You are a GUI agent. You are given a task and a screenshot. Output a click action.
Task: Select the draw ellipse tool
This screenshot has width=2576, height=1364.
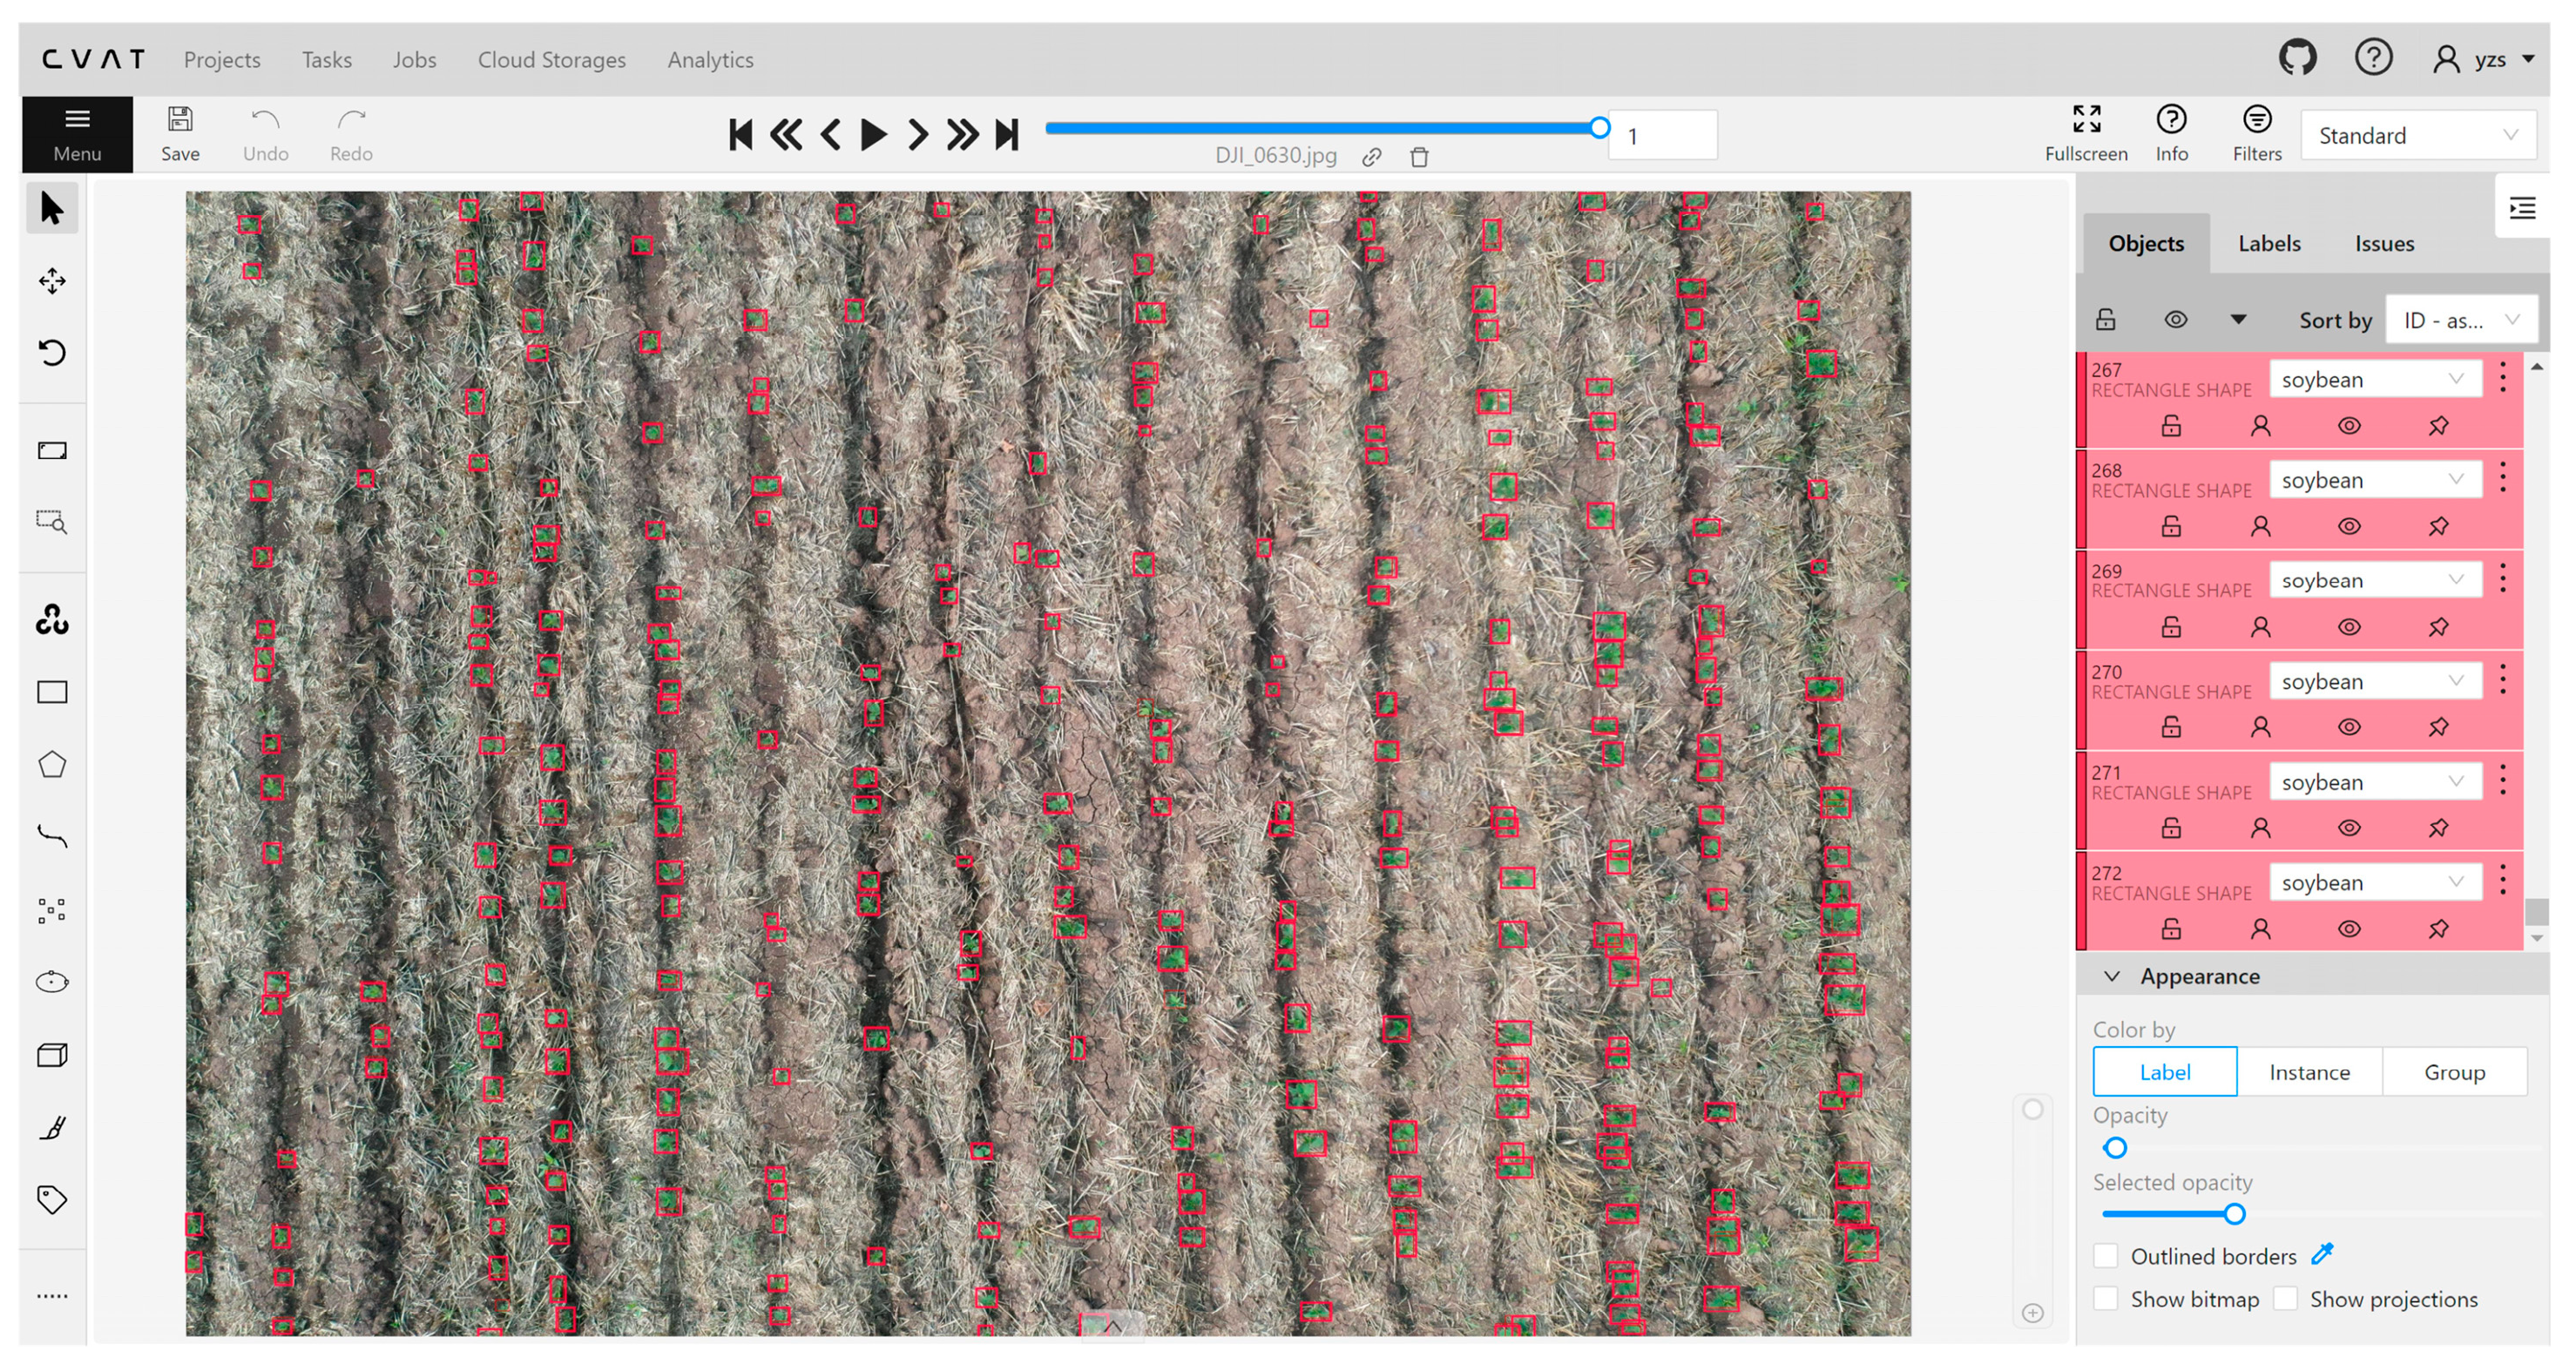52,982
